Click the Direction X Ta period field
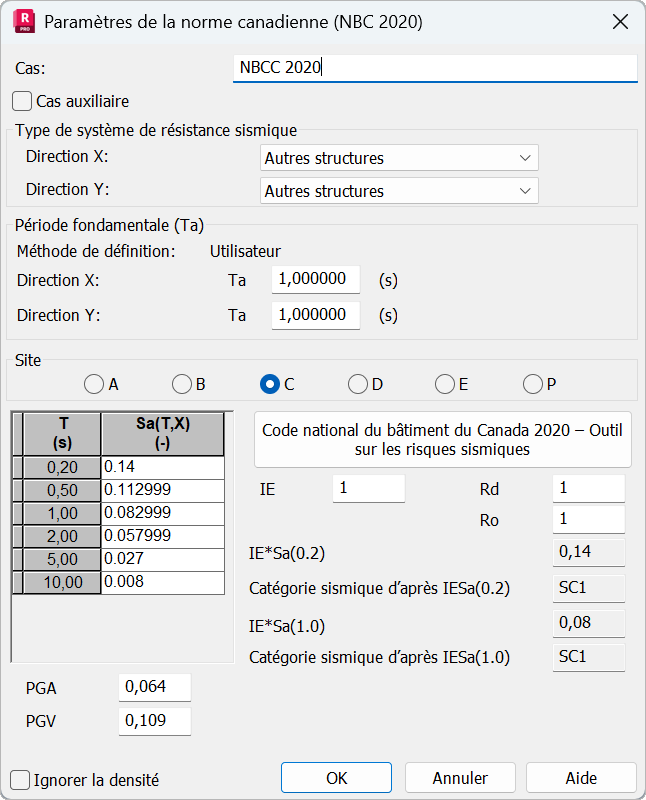 (x=316, y=279)
